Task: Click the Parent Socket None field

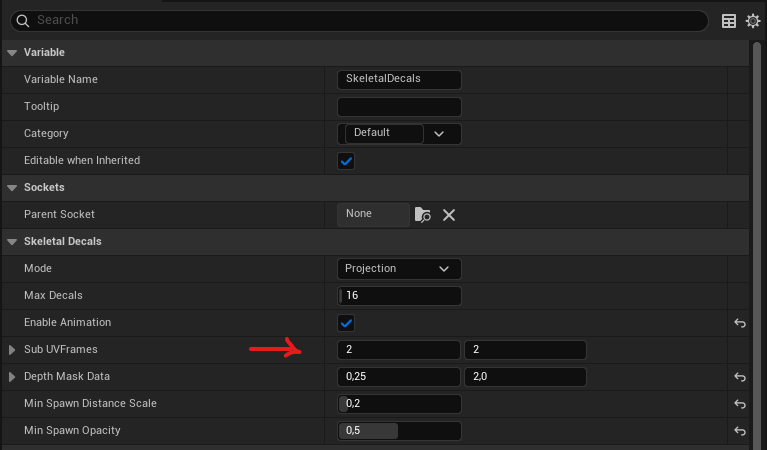Action: 373,215
